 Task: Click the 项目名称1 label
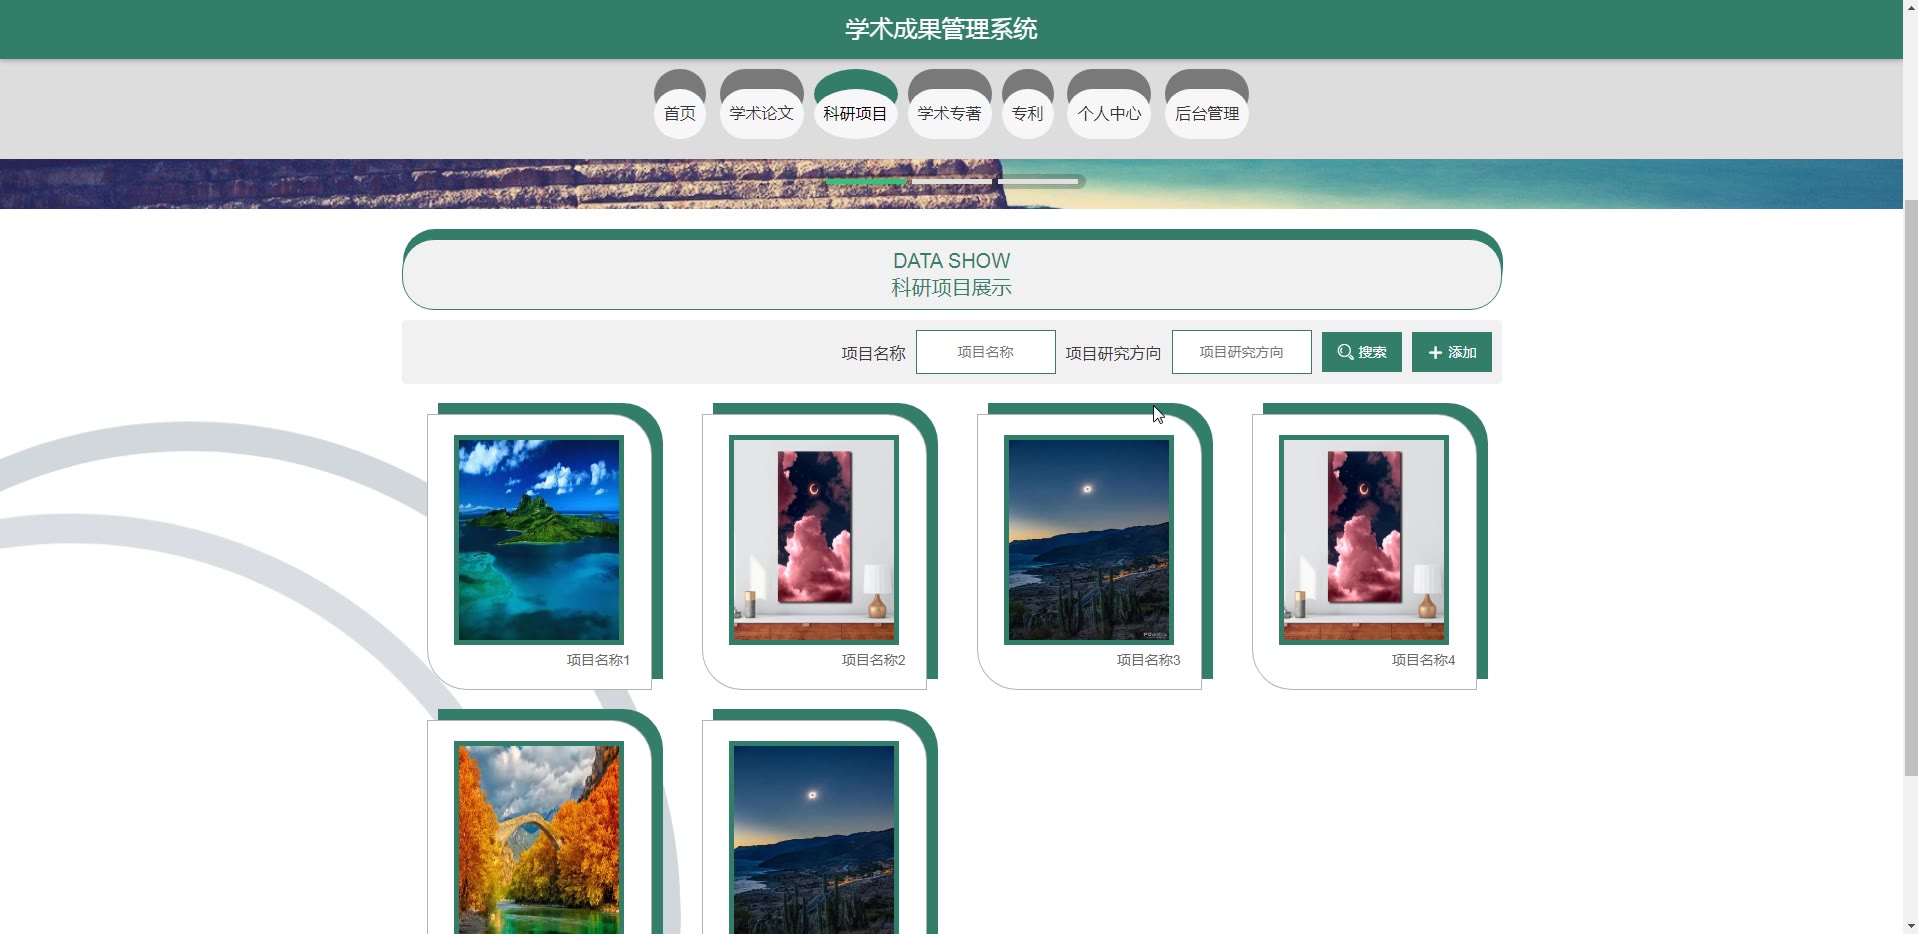pos(598,660)
